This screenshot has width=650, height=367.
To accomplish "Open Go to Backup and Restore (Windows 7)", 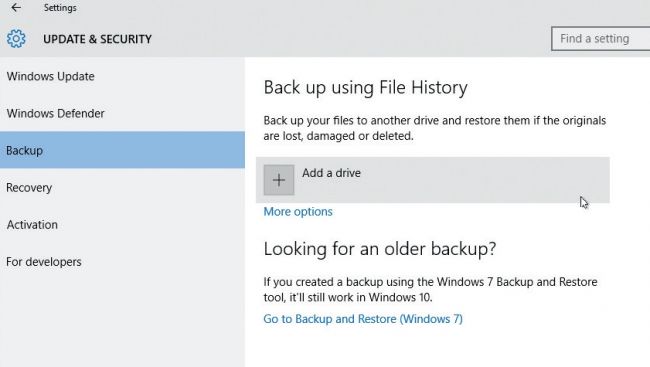I will click(363, 319).
